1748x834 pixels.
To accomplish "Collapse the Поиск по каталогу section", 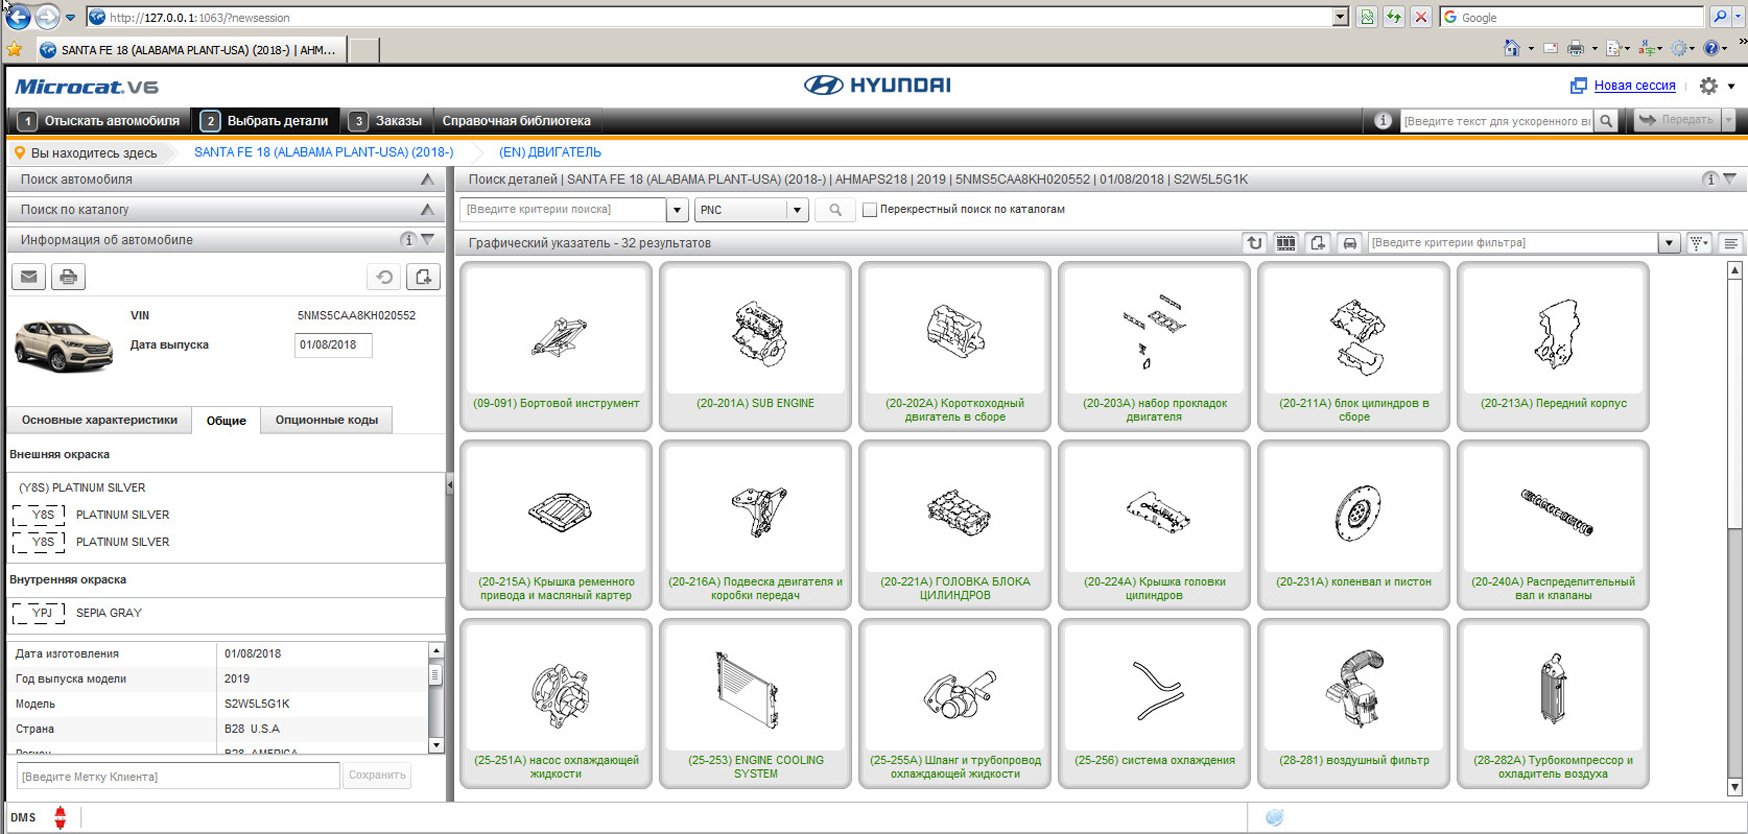I will coord(427,210).
